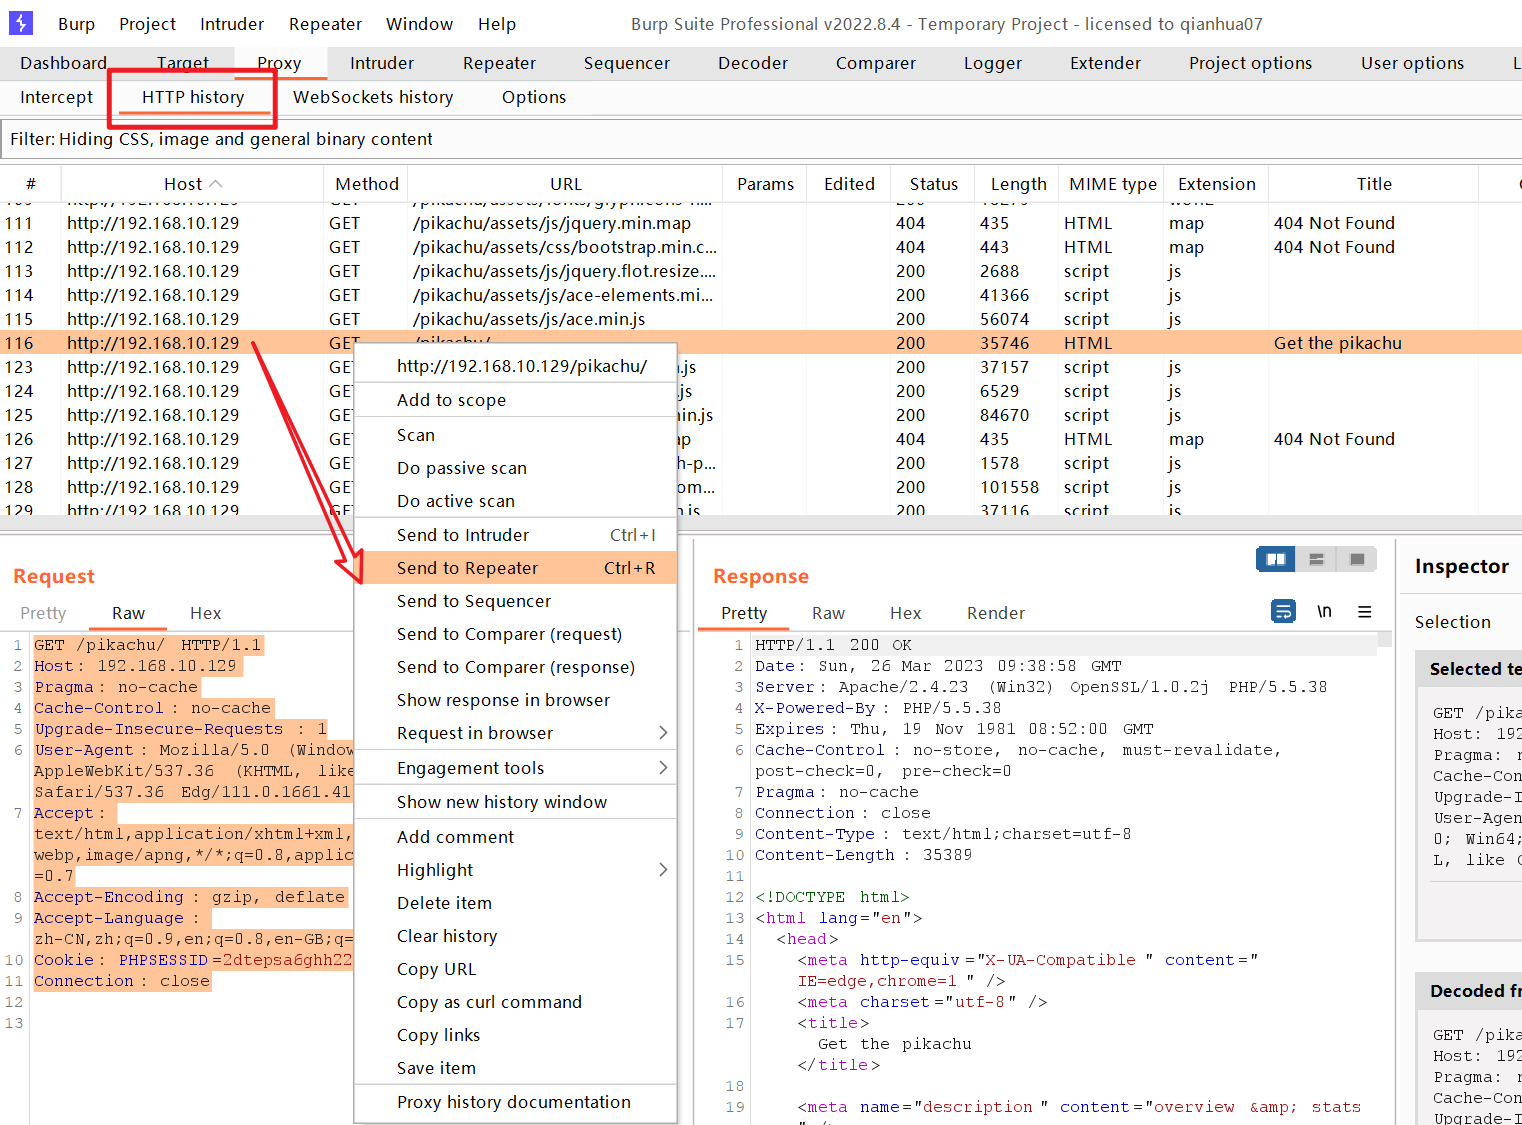Screen dimensions: 1522x1125
Task: Click the filter bar hiding CSS content
Action: click(761, 139)
